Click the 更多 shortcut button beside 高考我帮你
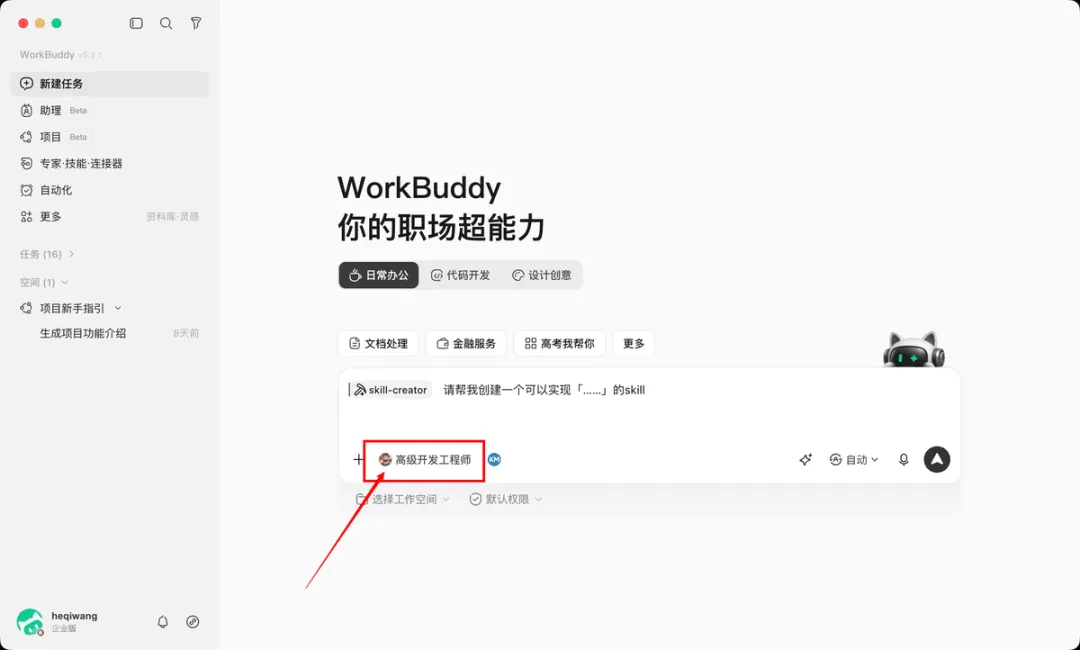This screenshot has height=650, width=1080. [x=634, y=344]
